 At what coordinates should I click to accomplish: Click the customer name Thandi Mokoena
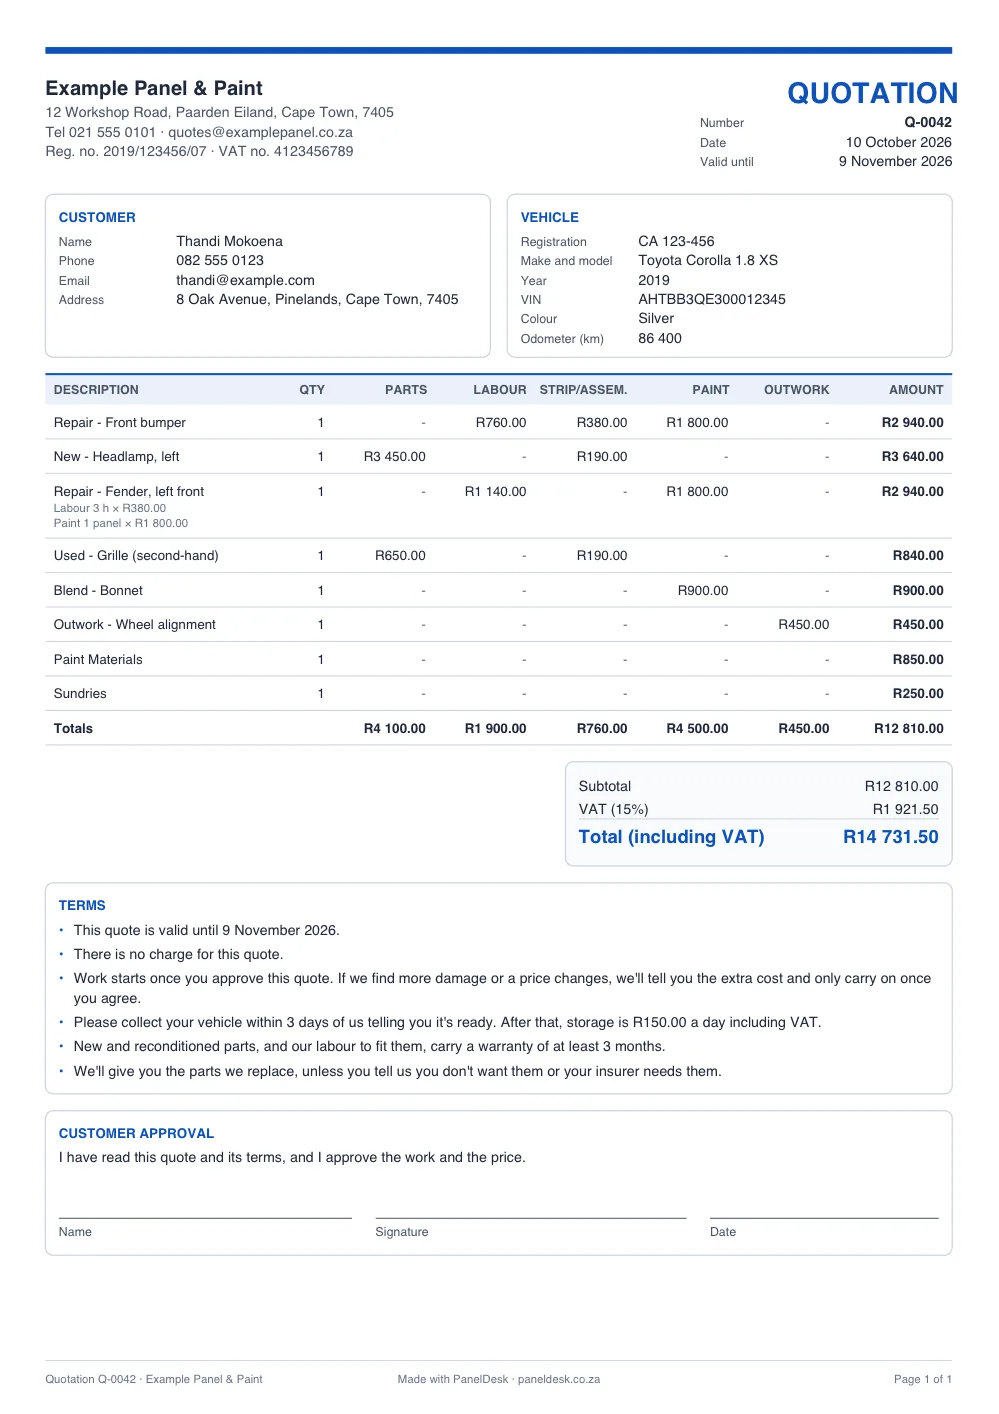[x=229, y=241]
